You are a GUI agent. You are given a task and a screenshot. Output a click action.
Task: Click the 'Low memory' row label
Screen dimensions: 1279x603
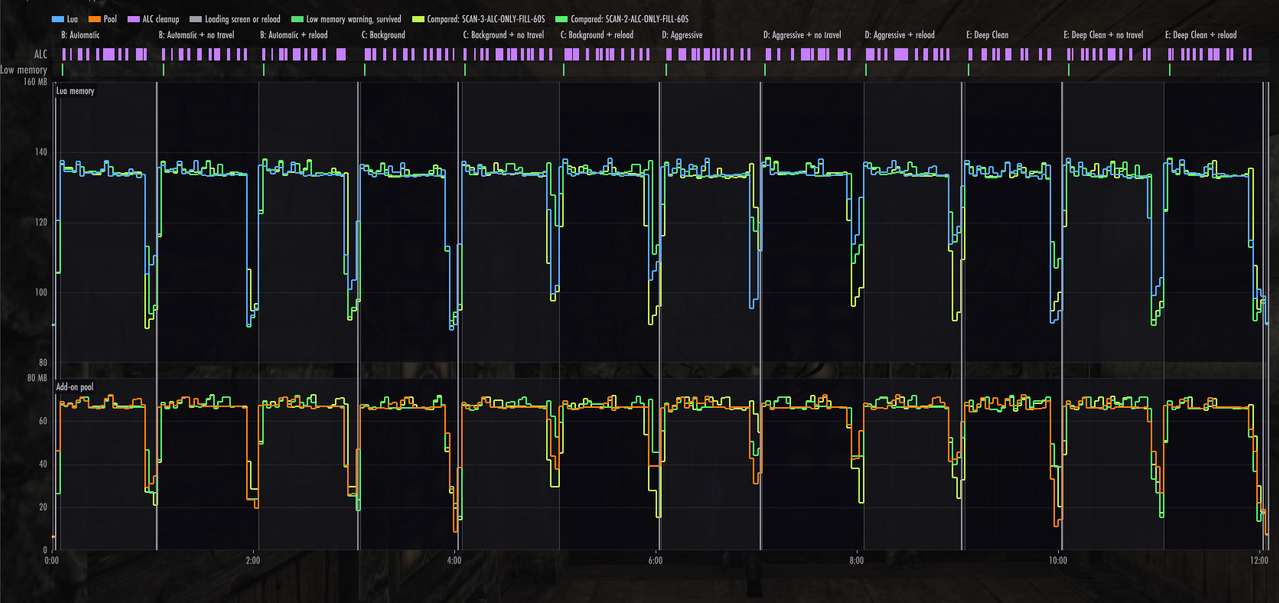(25, 70)
